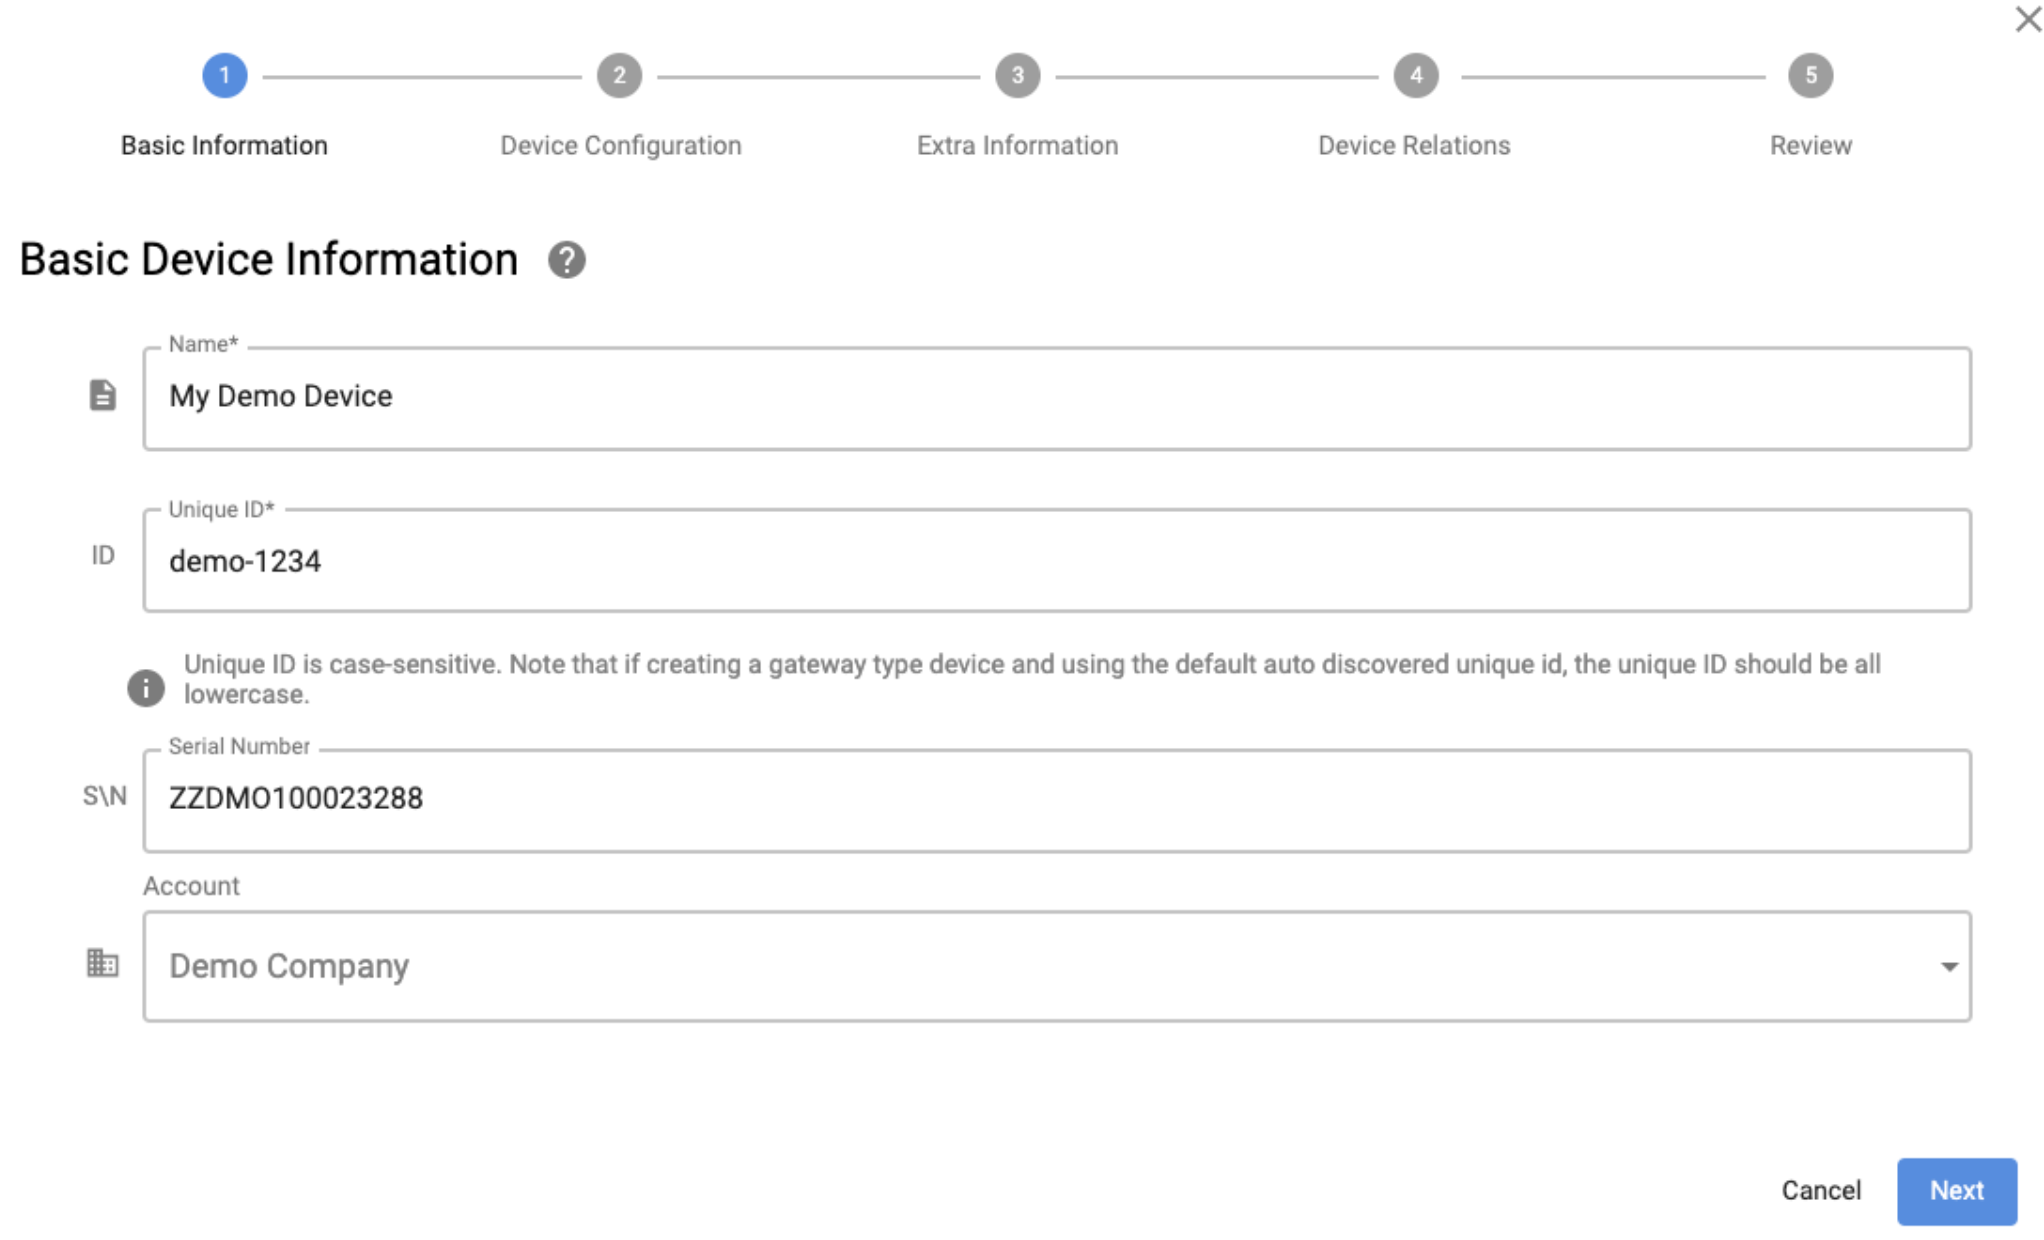Click into the Serial Number input field
Screen dimensions: 2044x1240
click(x=1057, y=800)
